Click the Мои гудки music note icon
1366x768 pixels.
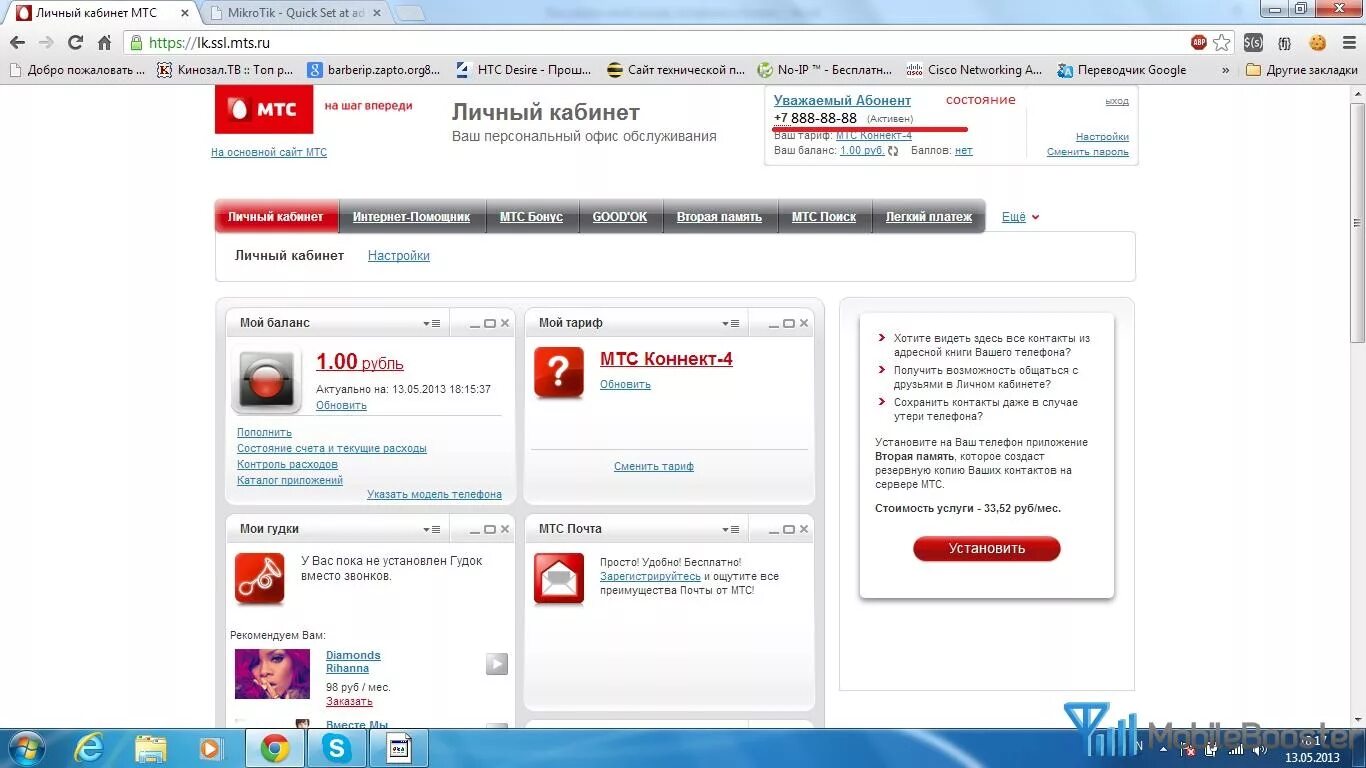coord(260,579)
